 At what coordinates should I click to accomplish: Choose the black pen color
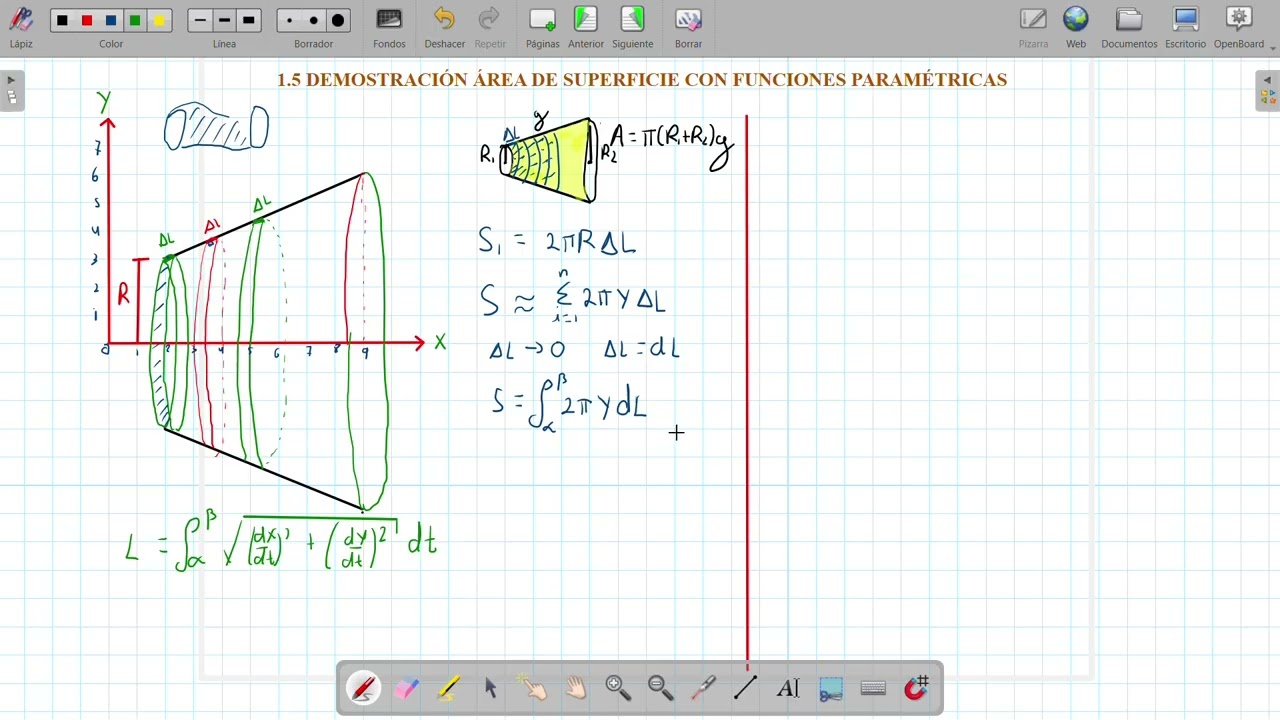(x=63, y=20)
